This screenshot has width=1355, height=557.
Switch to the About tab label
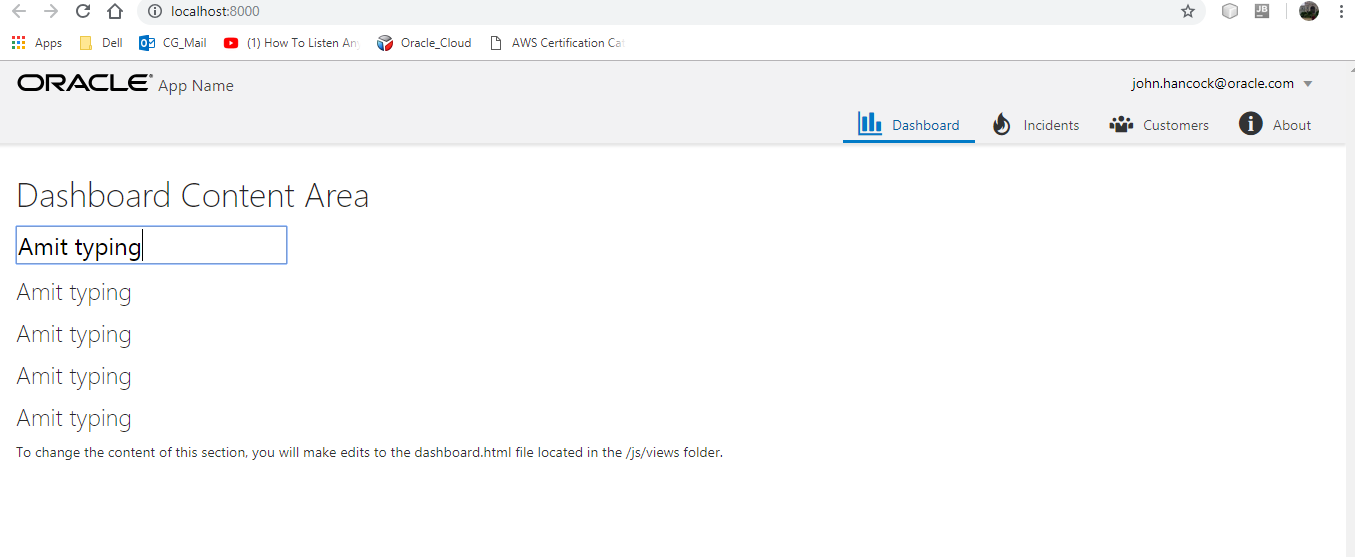click(x=1292, y=125)
